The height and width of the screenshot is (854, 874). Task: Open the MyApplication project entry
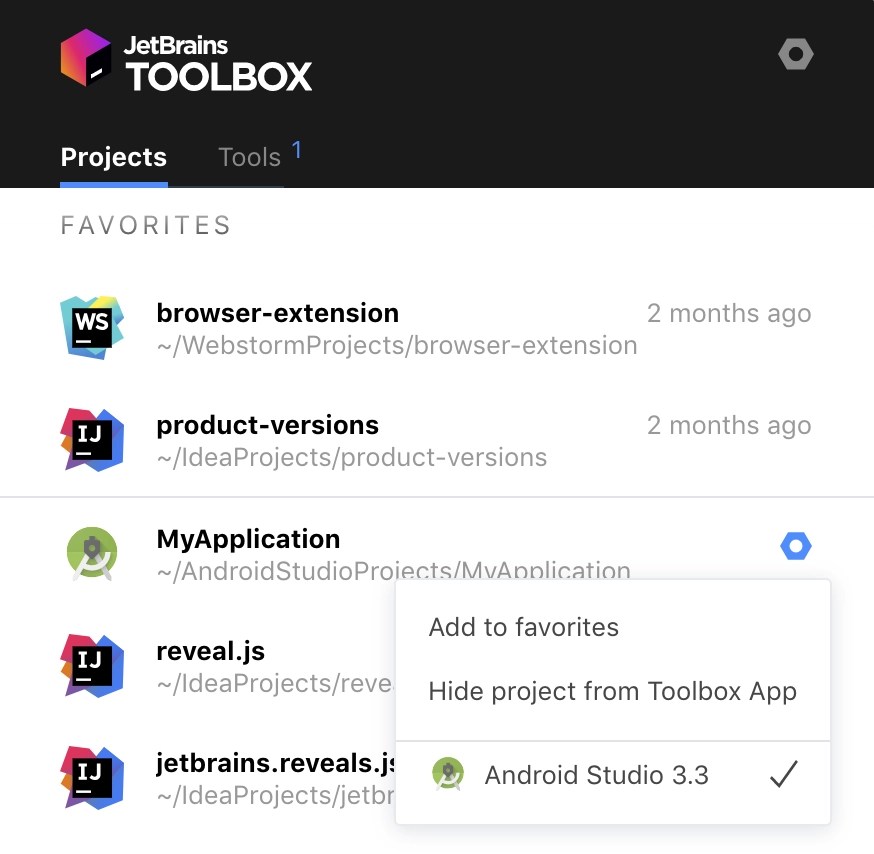(x=248, y=538)
